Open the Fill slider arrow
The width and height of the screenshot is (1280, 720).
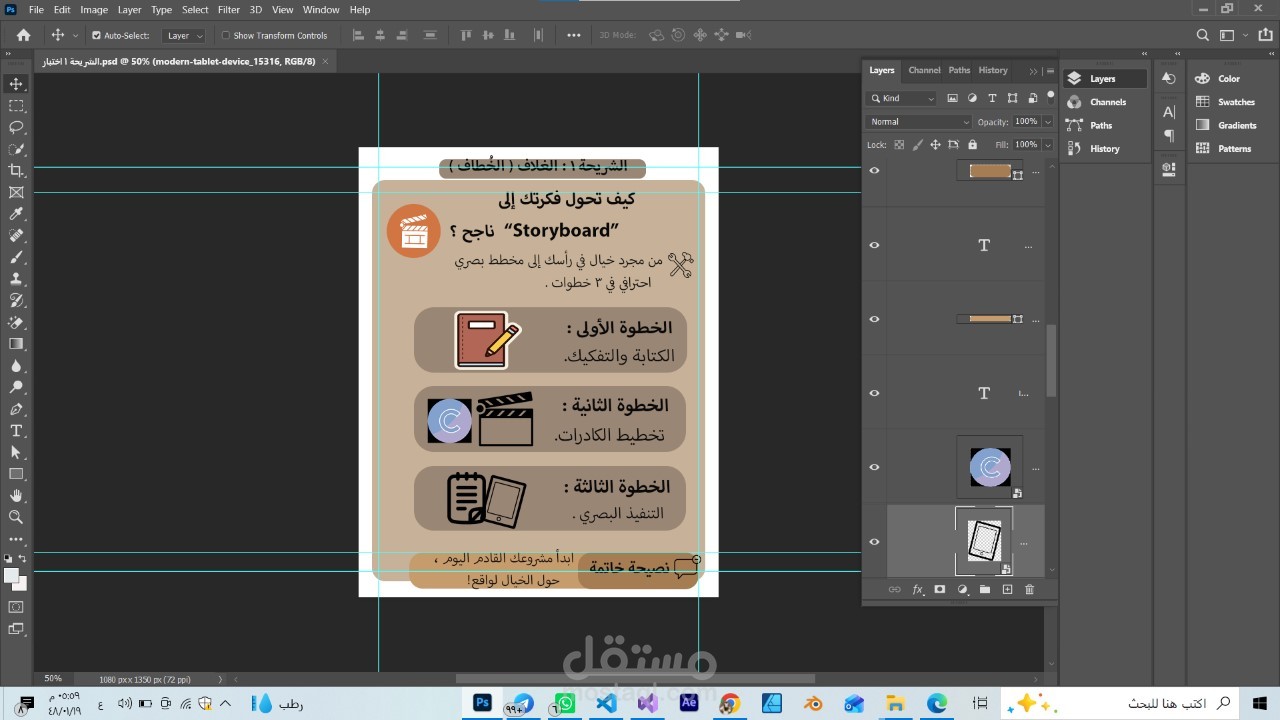[x=1047, y=145]
